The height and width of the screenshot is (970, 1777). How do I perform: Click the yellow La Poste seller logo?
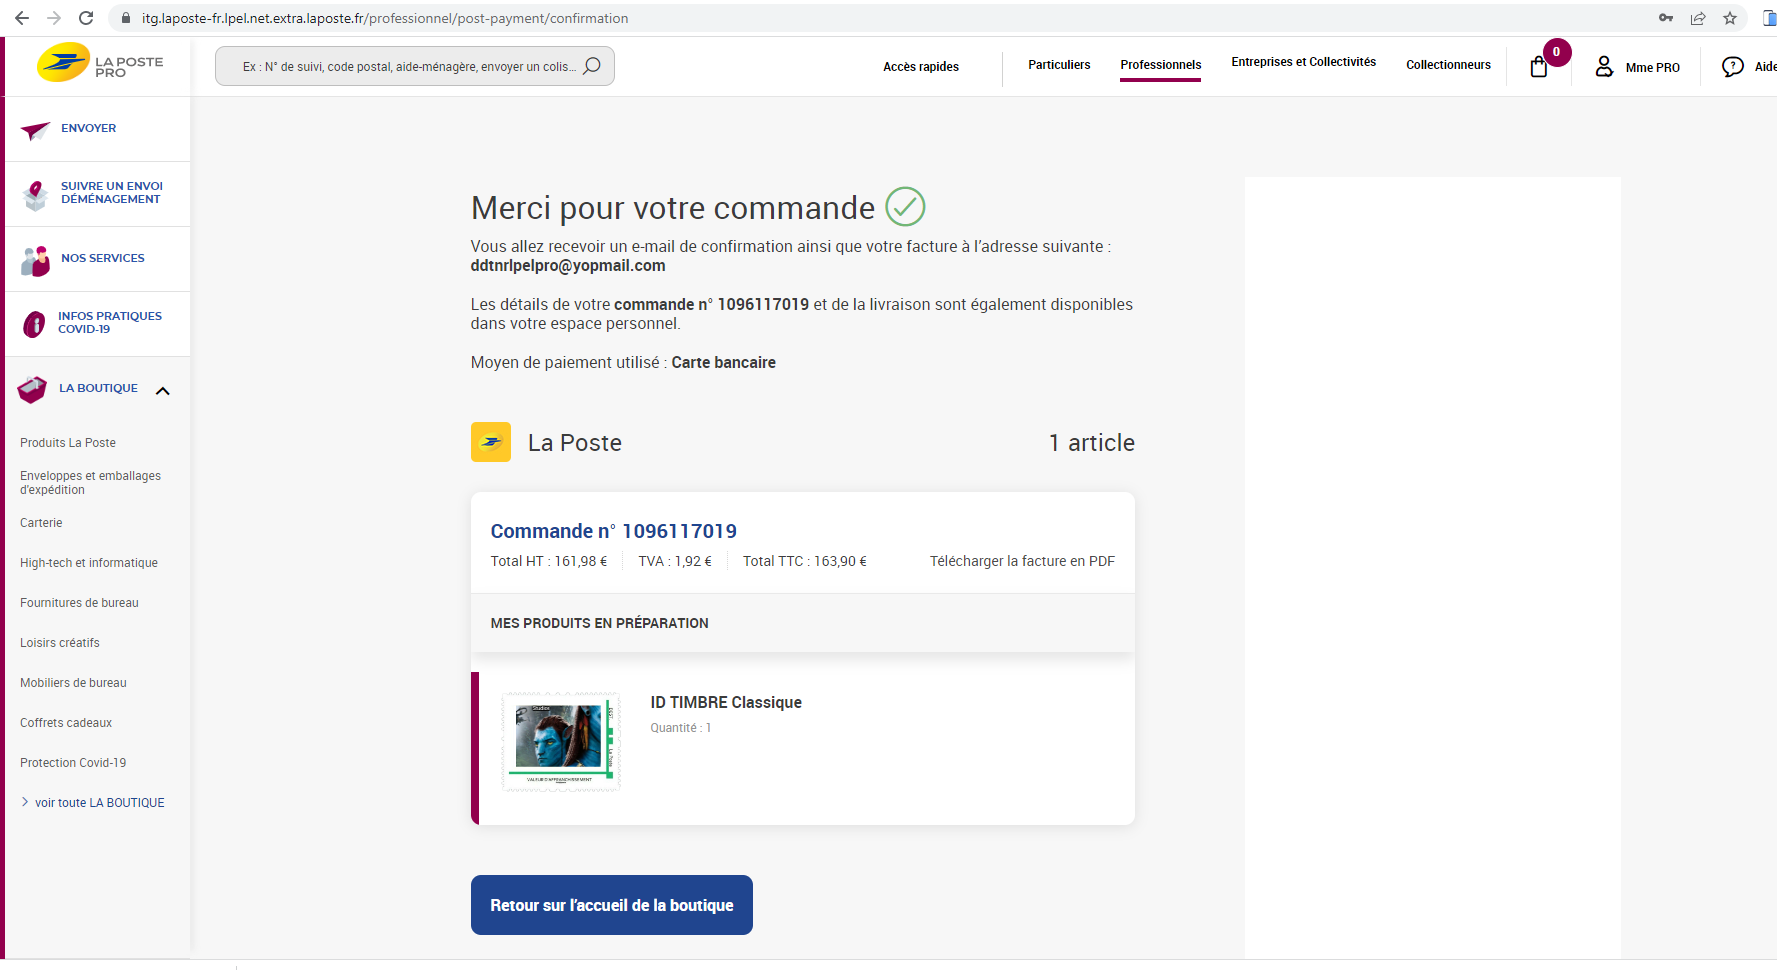[491, 442]
